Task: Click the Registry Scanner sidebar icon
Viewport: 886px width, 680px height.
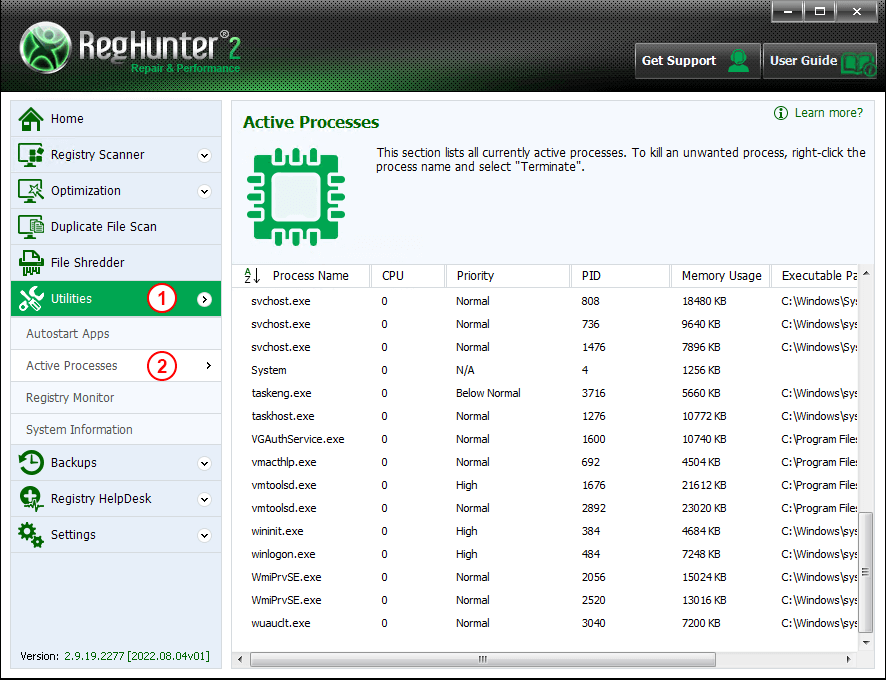Action: click(32, 155)
